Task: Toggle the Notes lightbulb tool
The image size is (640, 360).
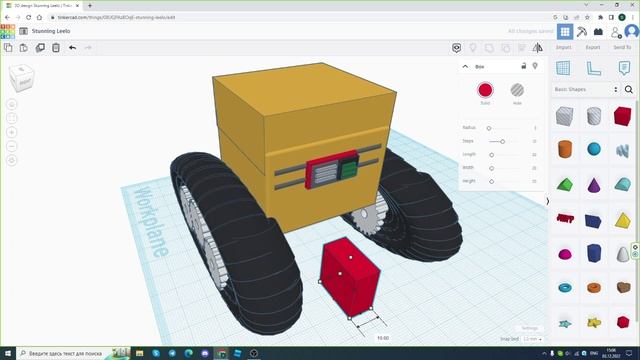Action: pos(473,48)
